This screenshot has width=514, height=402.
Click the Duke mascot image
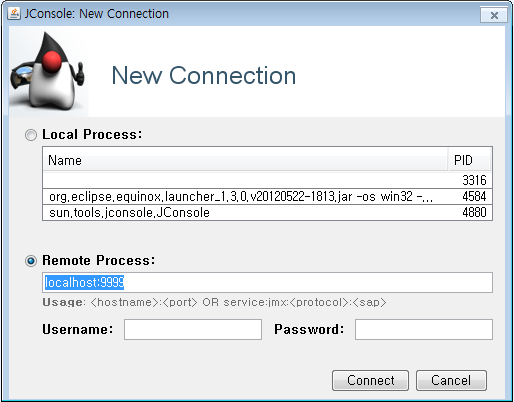(49, 71)
